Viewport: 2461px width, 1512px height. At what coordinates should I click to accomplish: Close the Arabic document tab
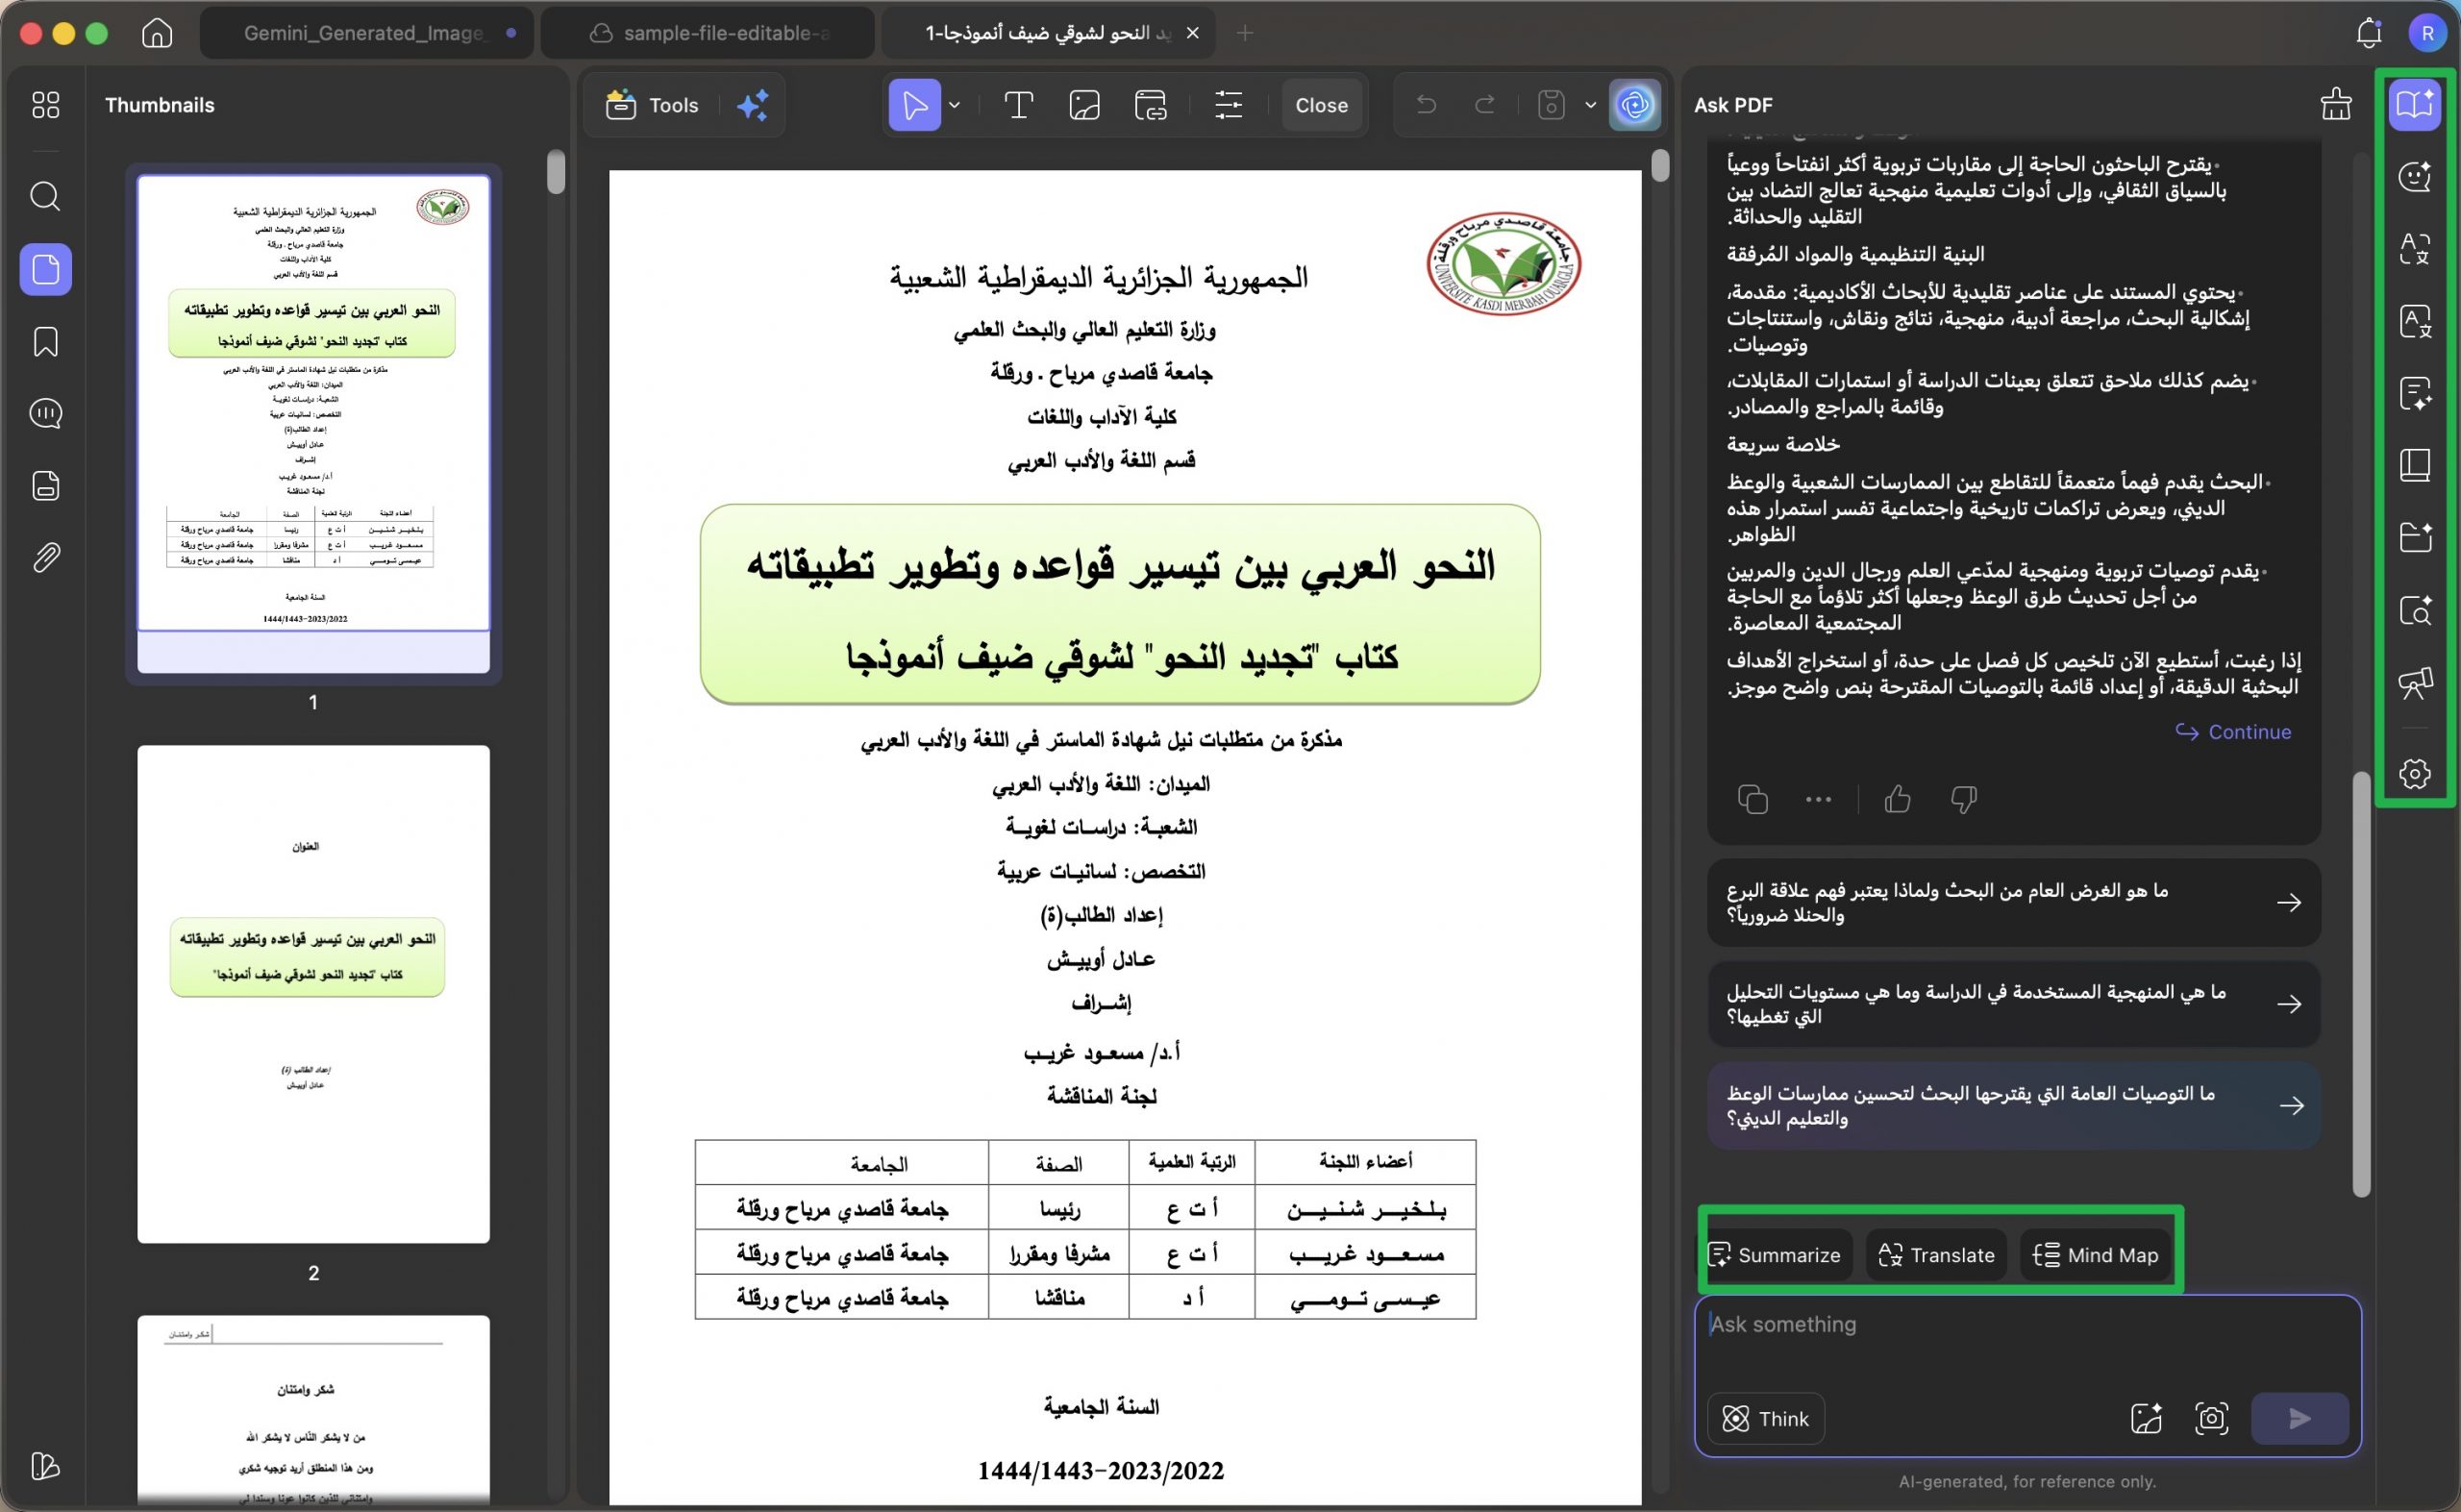[x=1192, y=33]
